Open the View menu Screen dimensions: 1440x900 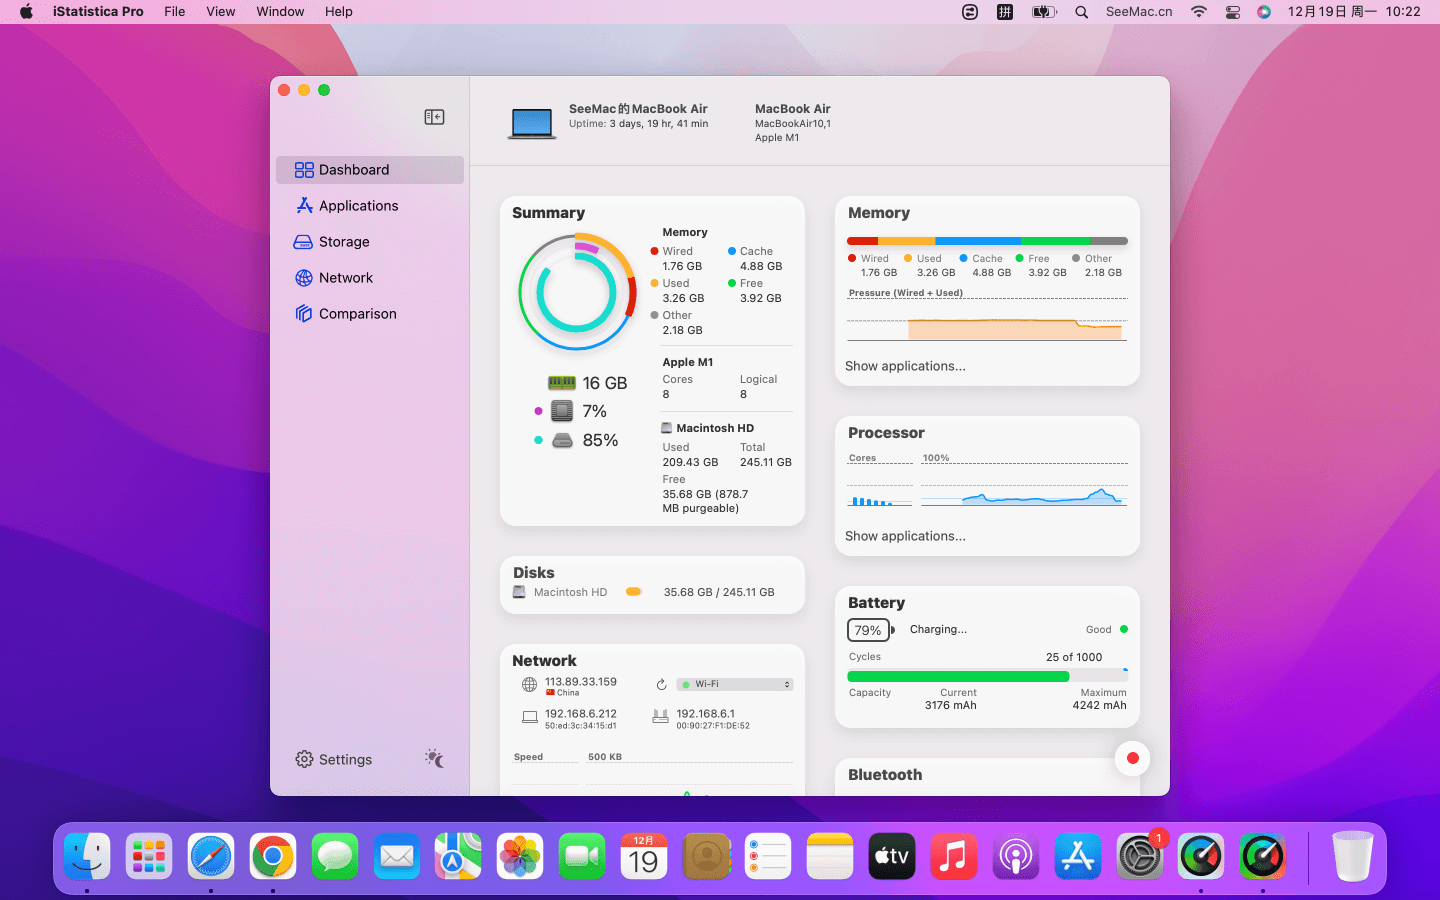221,12
